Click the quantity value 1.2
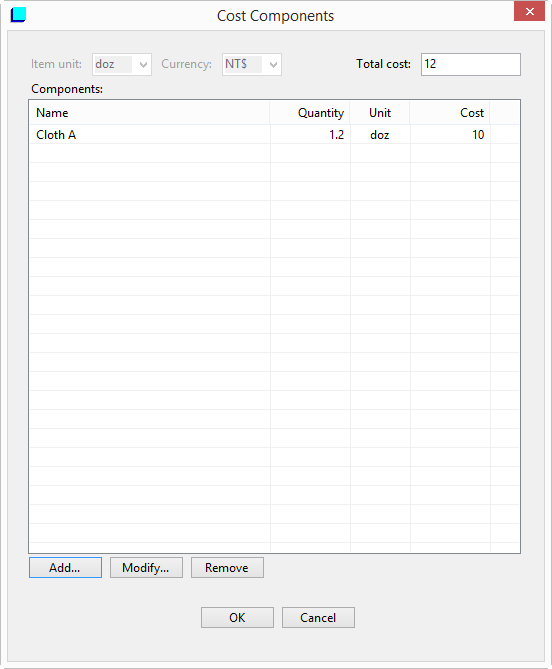Screen dimensions: 552x669 click(x=336, y=135)
